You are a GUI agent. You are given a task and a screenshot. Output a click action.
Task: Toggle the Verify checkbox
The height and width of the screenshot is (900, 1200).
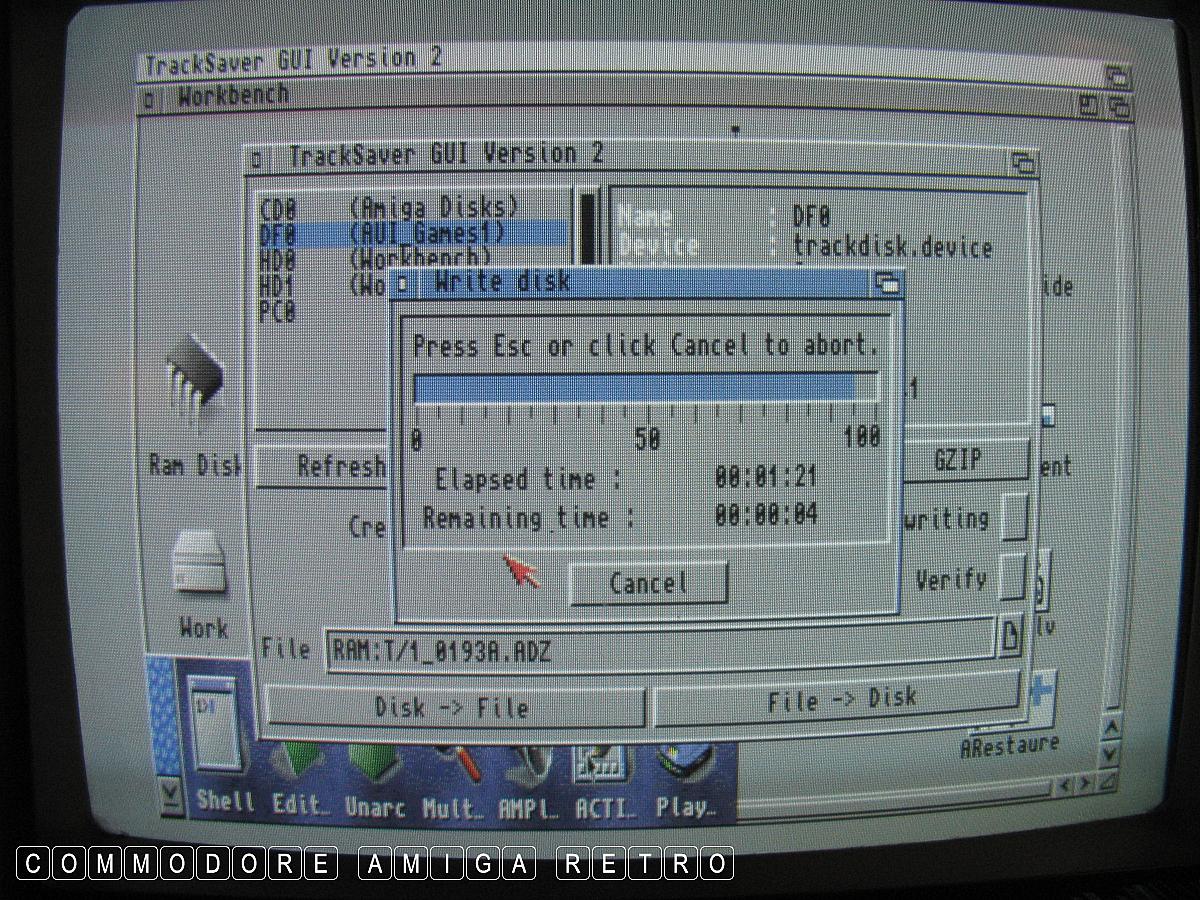1013,578
